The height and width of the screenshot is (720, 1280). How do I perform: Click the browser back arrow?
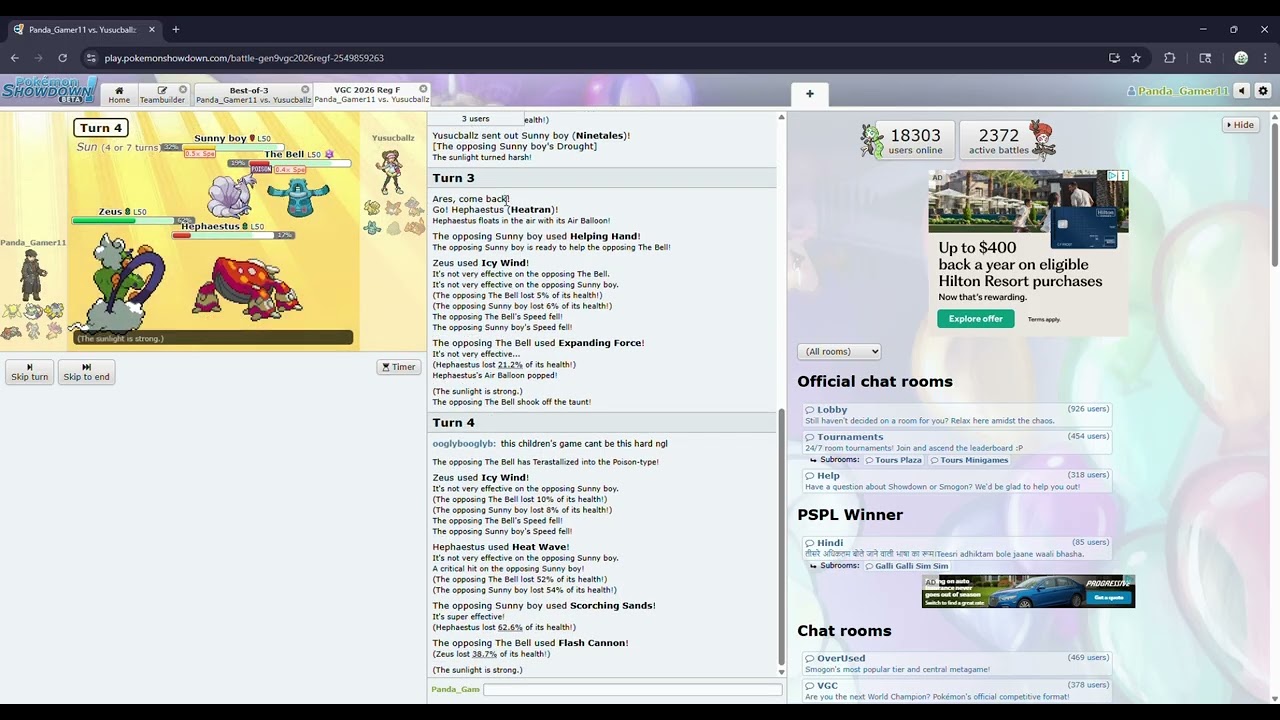(x=15, y=58)
